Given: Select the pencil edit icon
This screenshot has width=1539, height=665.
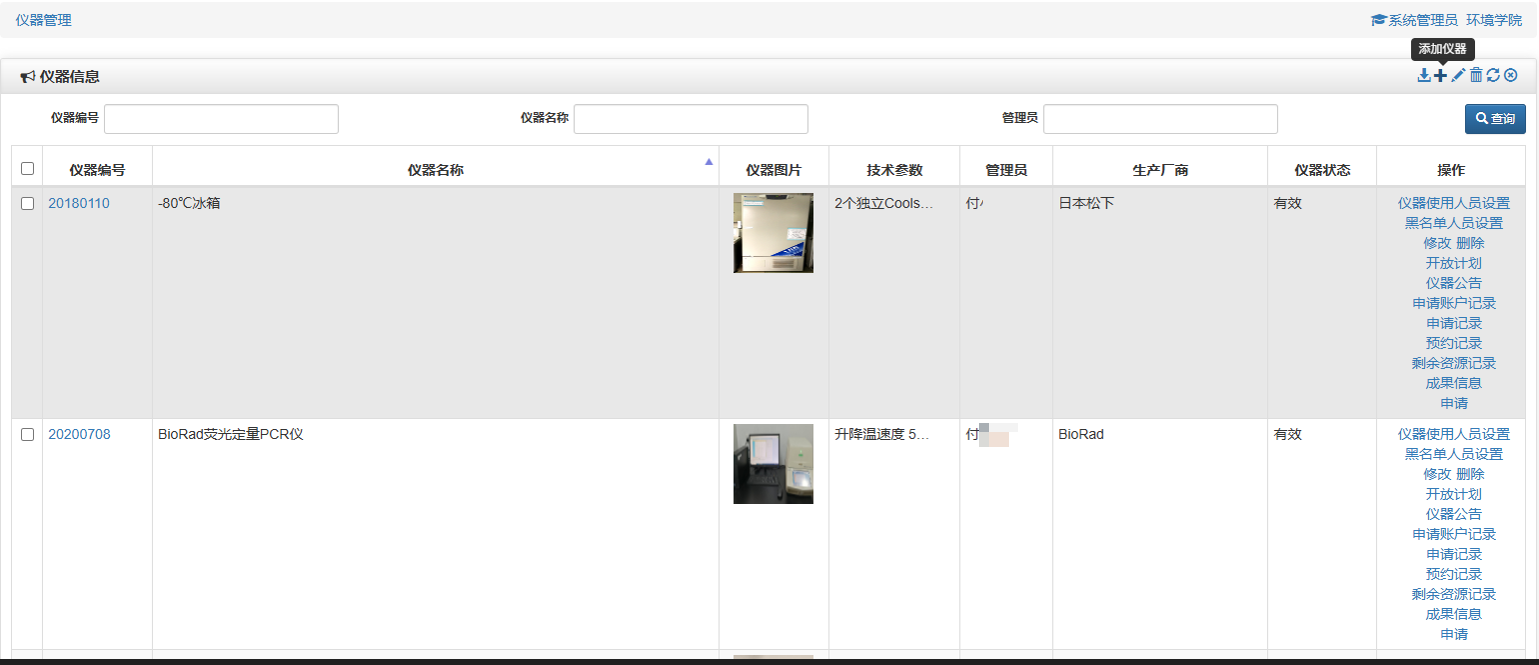Looking at the screenshot, I should tap(1457, 74).
